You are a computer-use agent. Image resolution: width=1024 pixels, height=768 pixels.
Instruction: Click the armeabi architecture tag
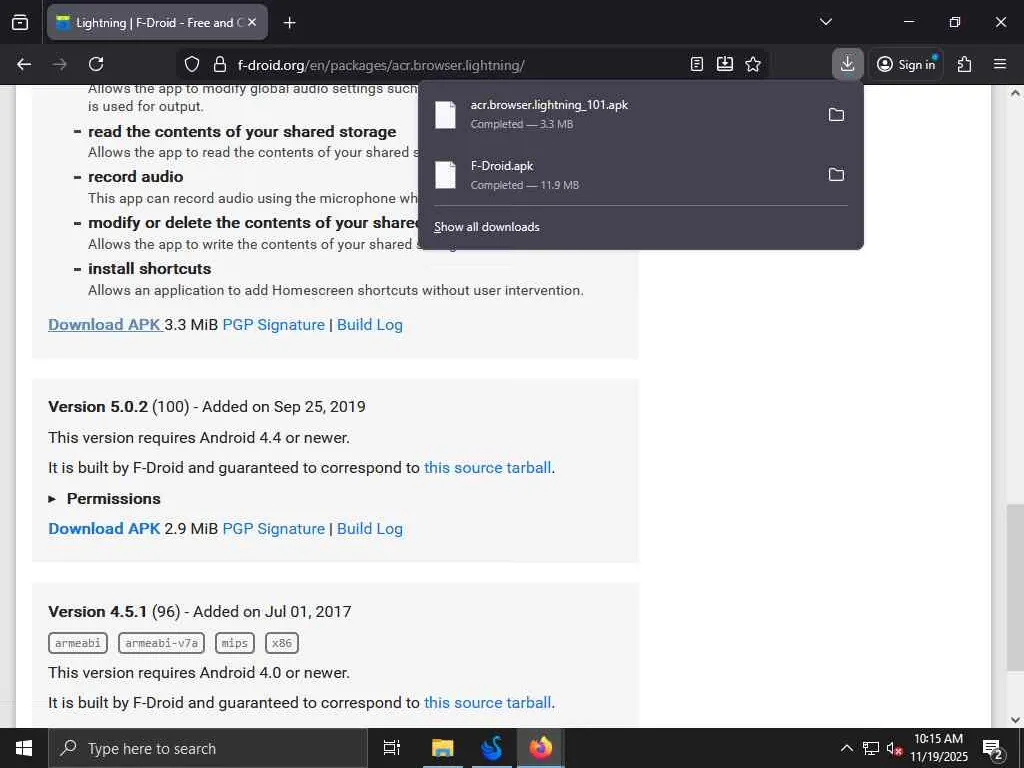(78, 643)
